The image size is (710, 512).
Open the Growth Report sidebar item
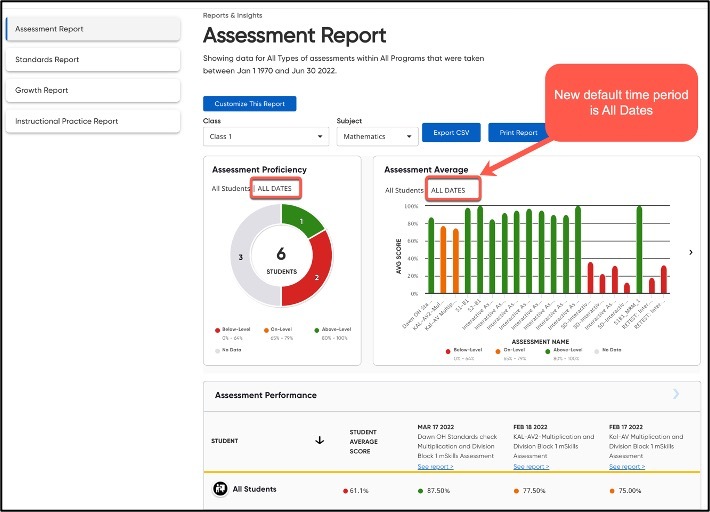tap(93, 91)
